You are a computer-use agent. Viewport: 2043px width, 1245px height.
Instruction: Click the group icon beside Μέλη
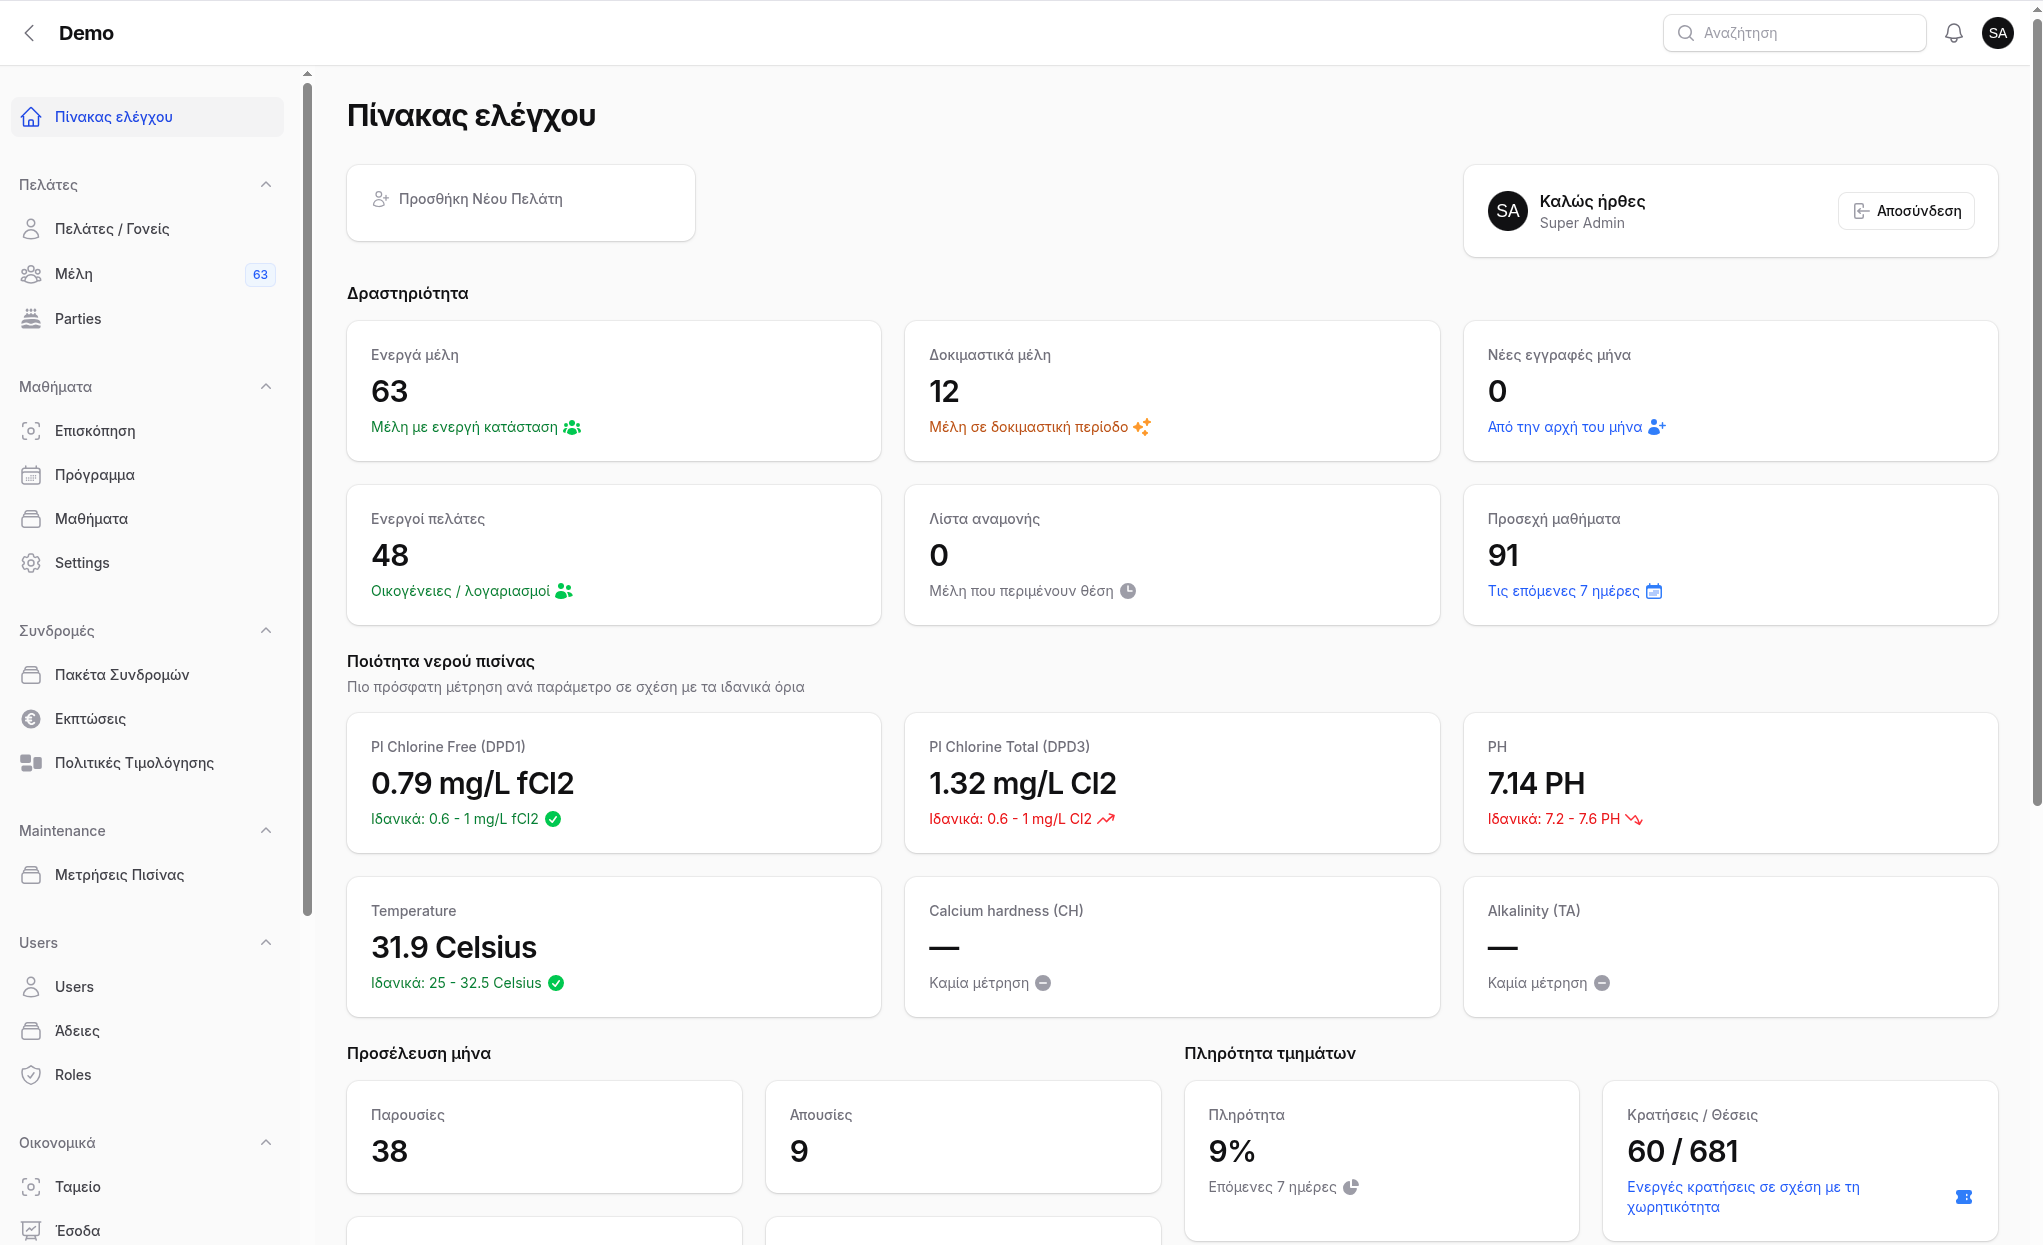click(x=31, y=274)
